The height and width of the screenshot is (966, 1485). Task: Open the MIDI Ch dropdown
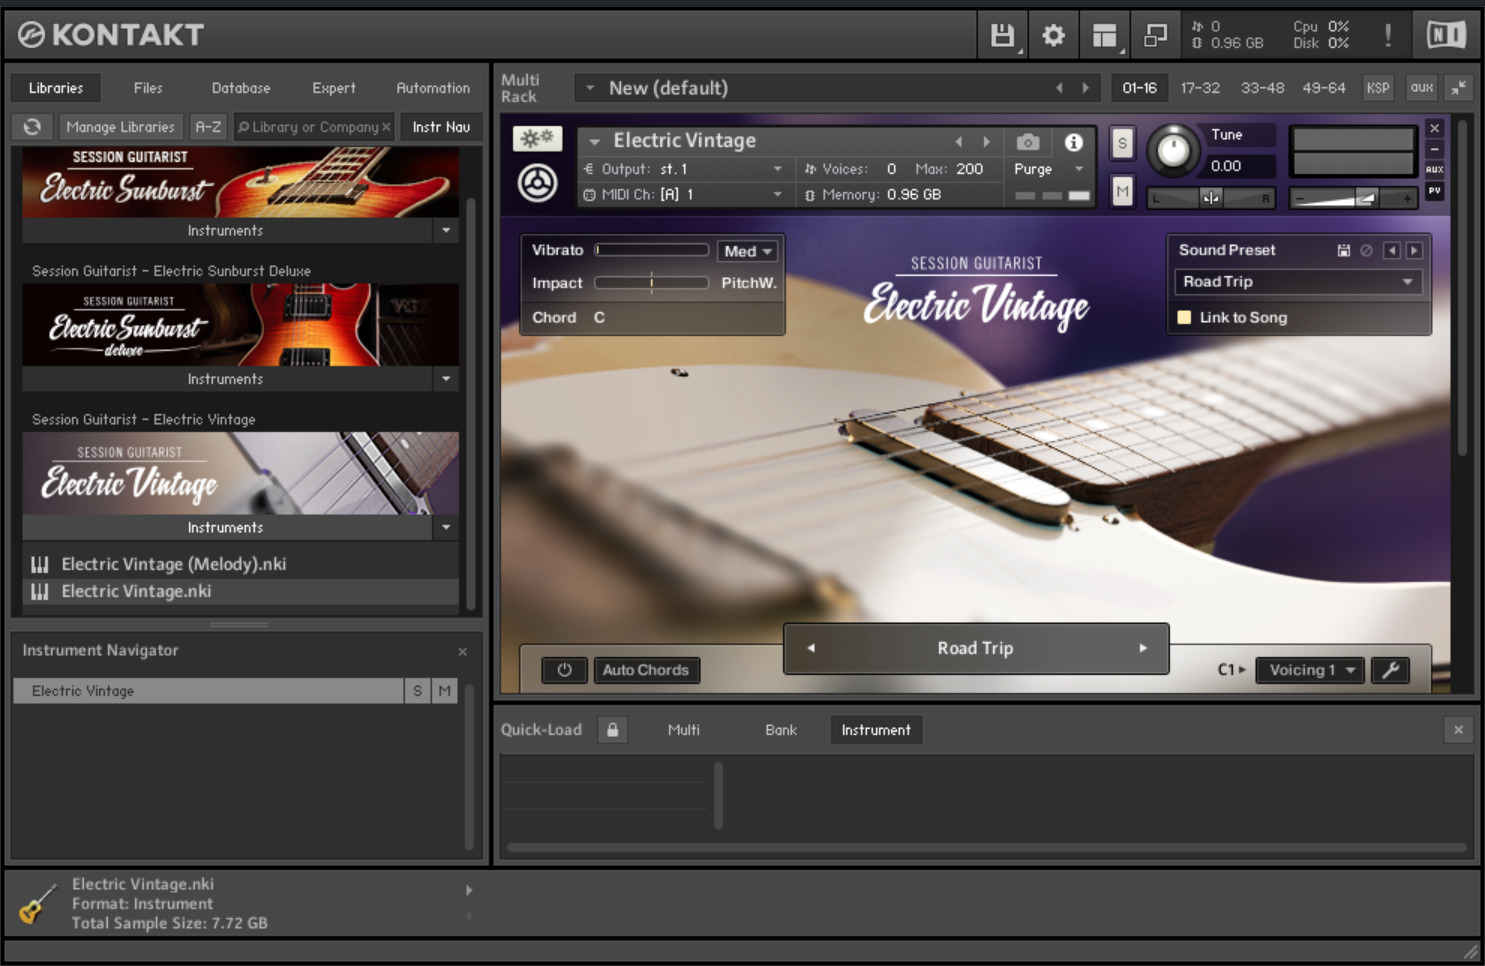685,195
